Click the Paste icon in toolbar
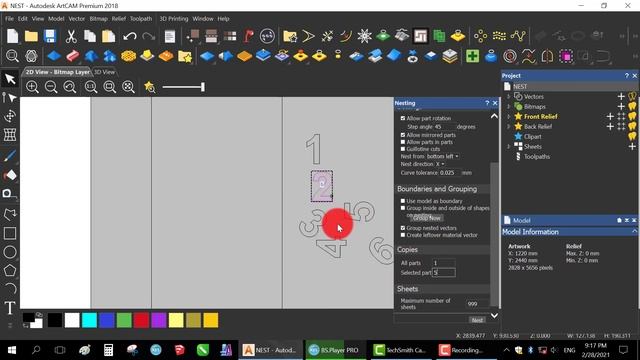Image resolution: width=640 pixels, height=360 pixels. [109, 36]
